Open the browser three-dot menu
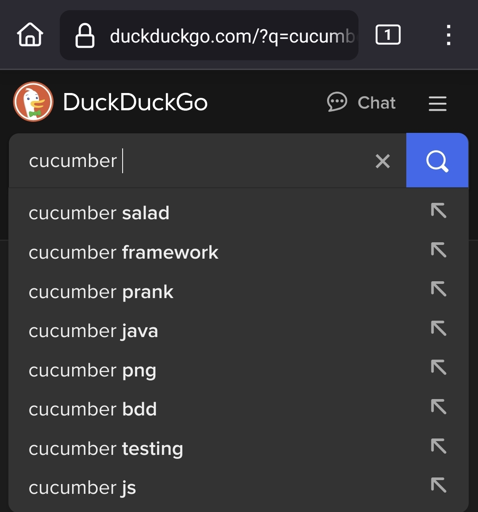 (x=449, y=35)
